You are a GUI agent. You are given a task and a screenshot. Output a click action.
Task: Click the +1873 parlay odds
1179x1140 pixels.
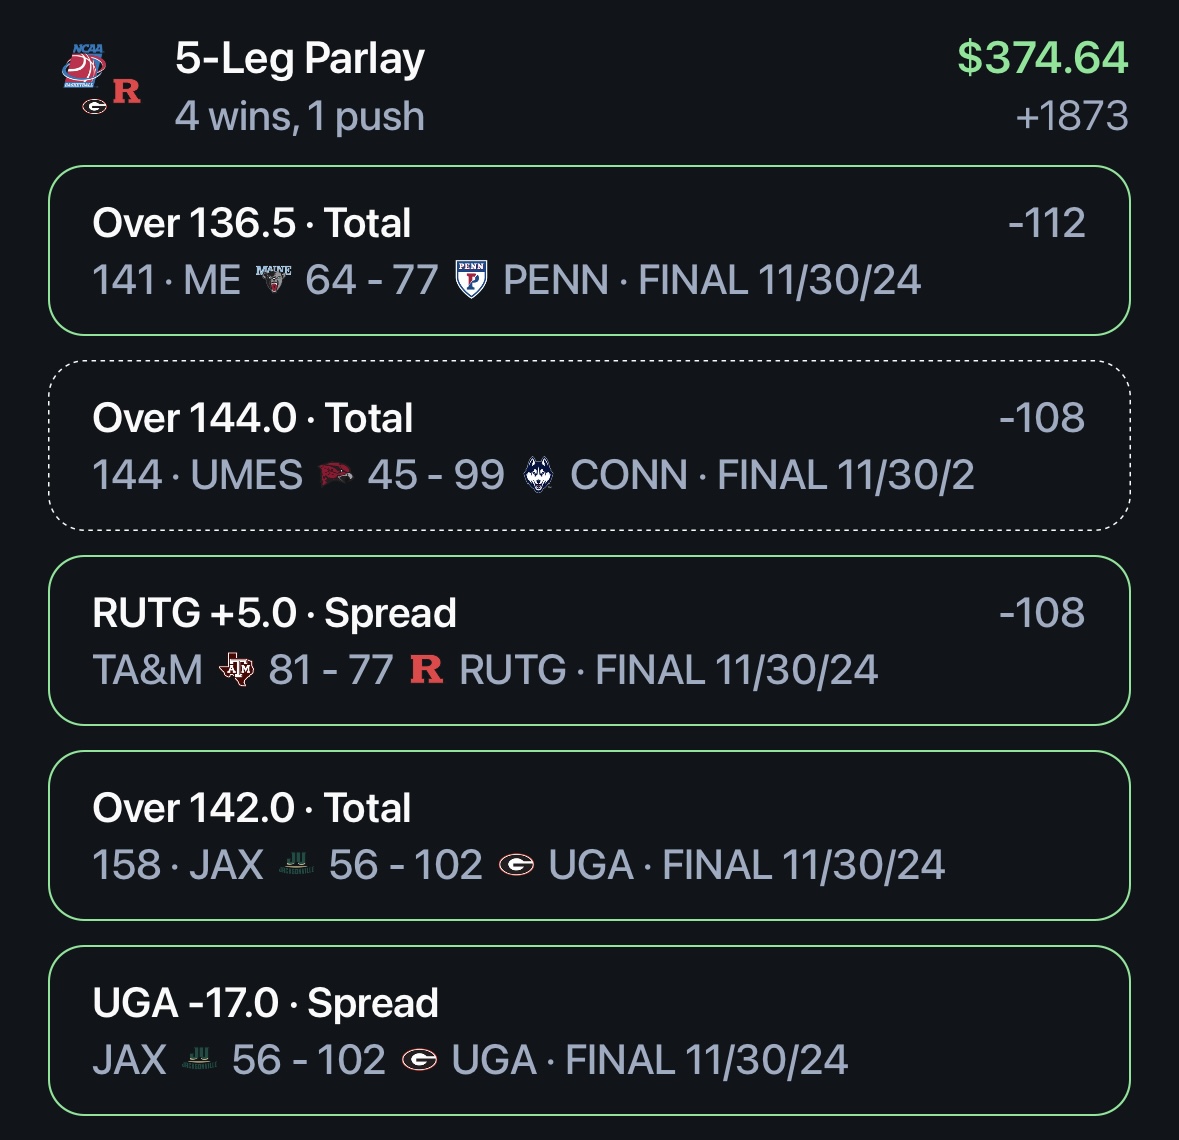pyautogui.click(x=1072, y=116)
